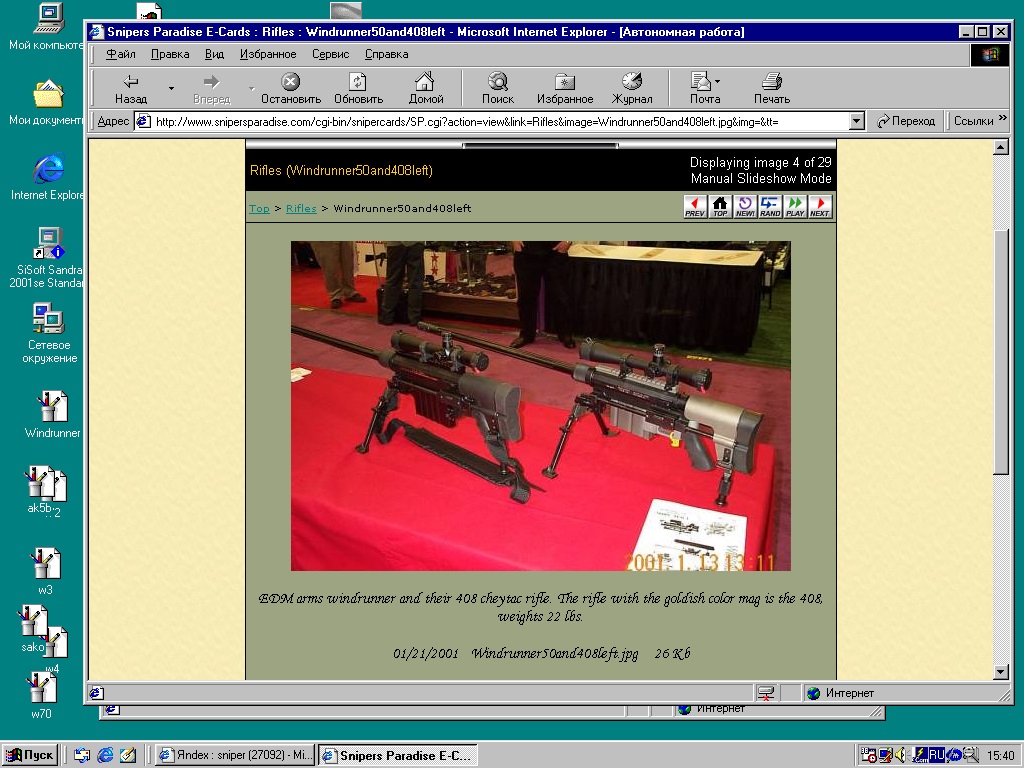Switch to Snipers Paradise E-C... taskbar button
This screenshot has width=1024, height=768.
(398, 756)
